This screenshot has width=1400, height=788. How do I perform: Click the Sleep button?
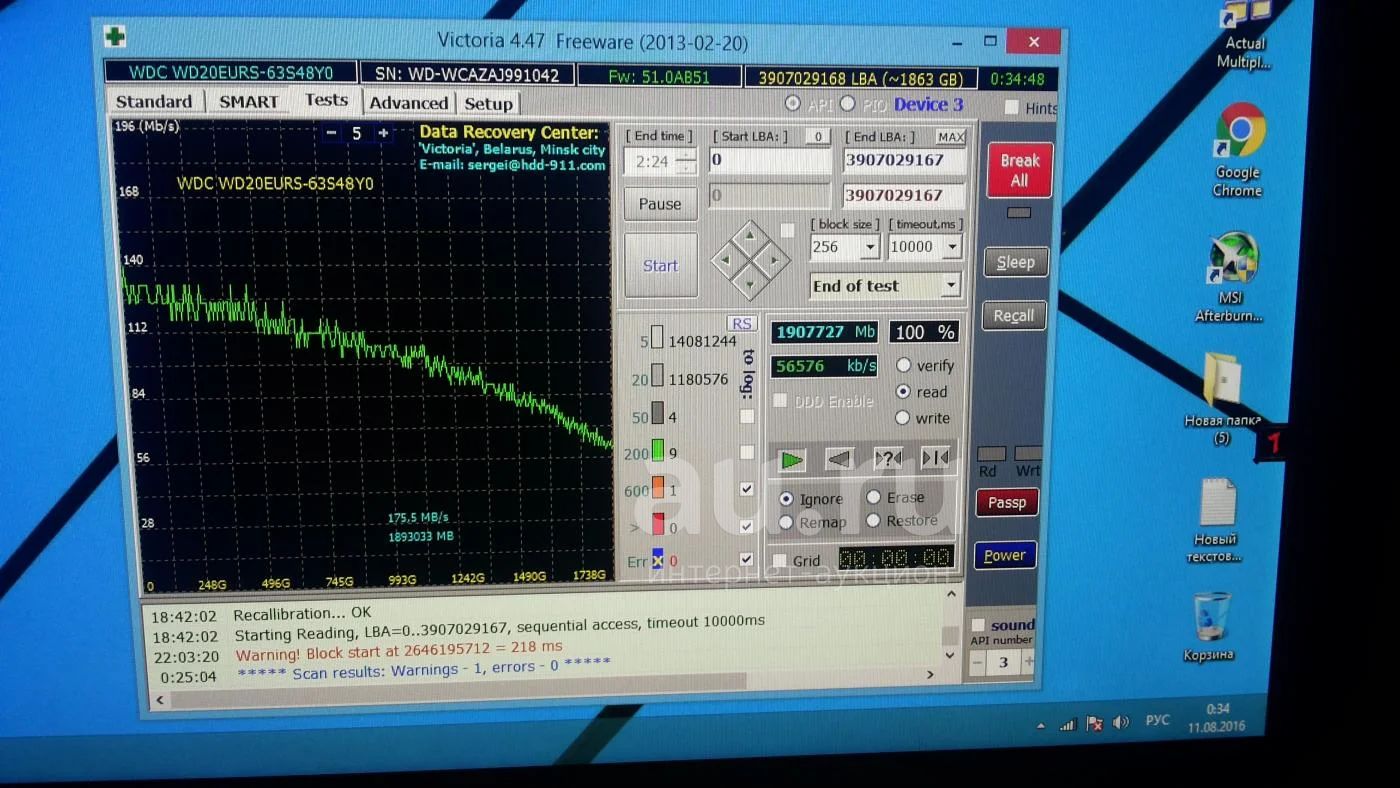1015,262
